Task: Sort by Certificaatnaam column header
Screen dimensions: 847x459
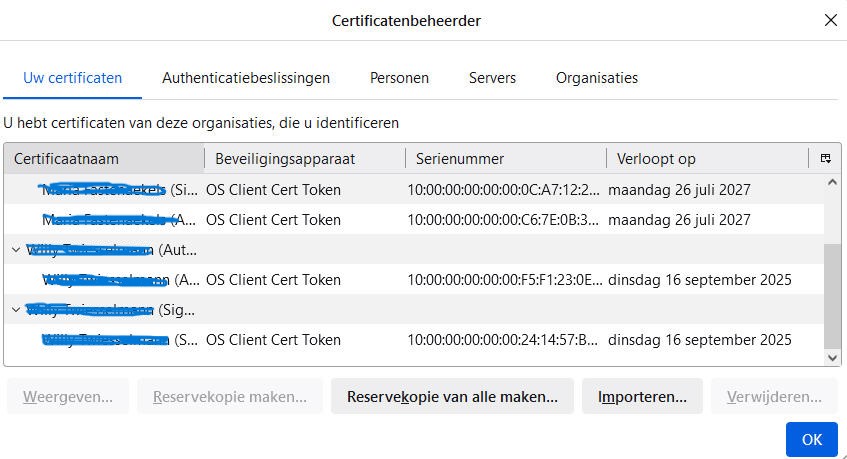Action: [x=104, y=159]
